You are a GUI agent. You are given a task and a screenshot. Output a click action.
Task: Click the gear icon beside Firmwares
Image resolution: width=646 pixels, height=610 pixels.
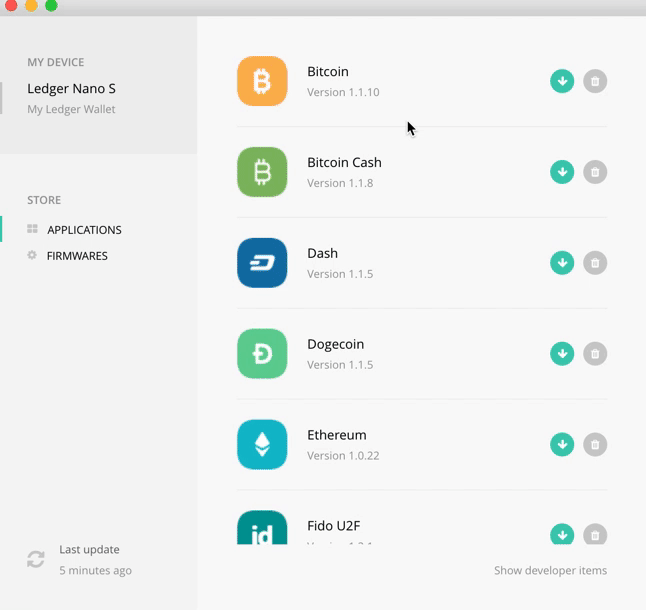32,255
